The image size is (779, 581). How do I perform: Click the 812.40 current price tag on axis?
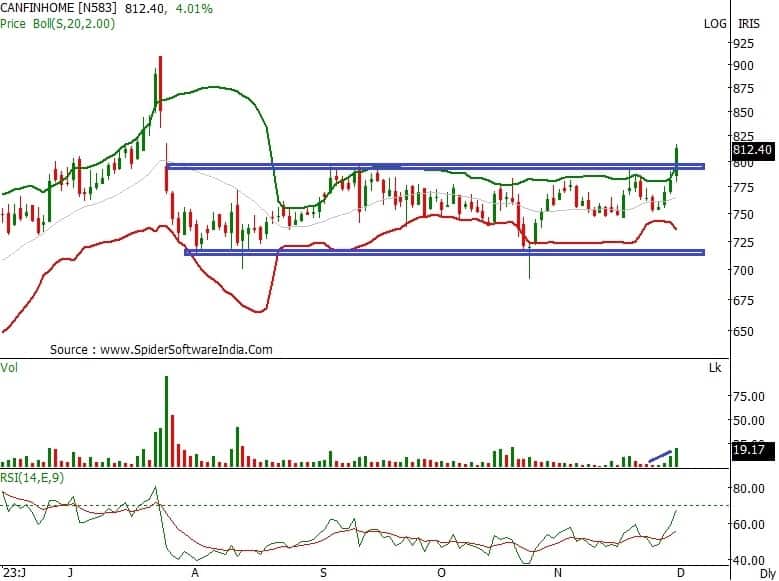tap(753, 150)
